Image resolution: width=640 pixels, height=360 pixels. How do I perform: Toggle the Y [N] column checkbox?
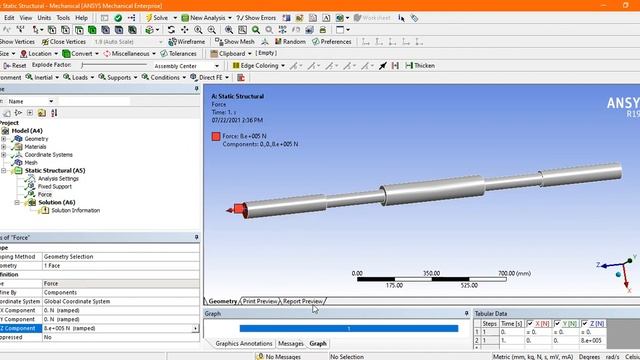click(x=557, y=323)
